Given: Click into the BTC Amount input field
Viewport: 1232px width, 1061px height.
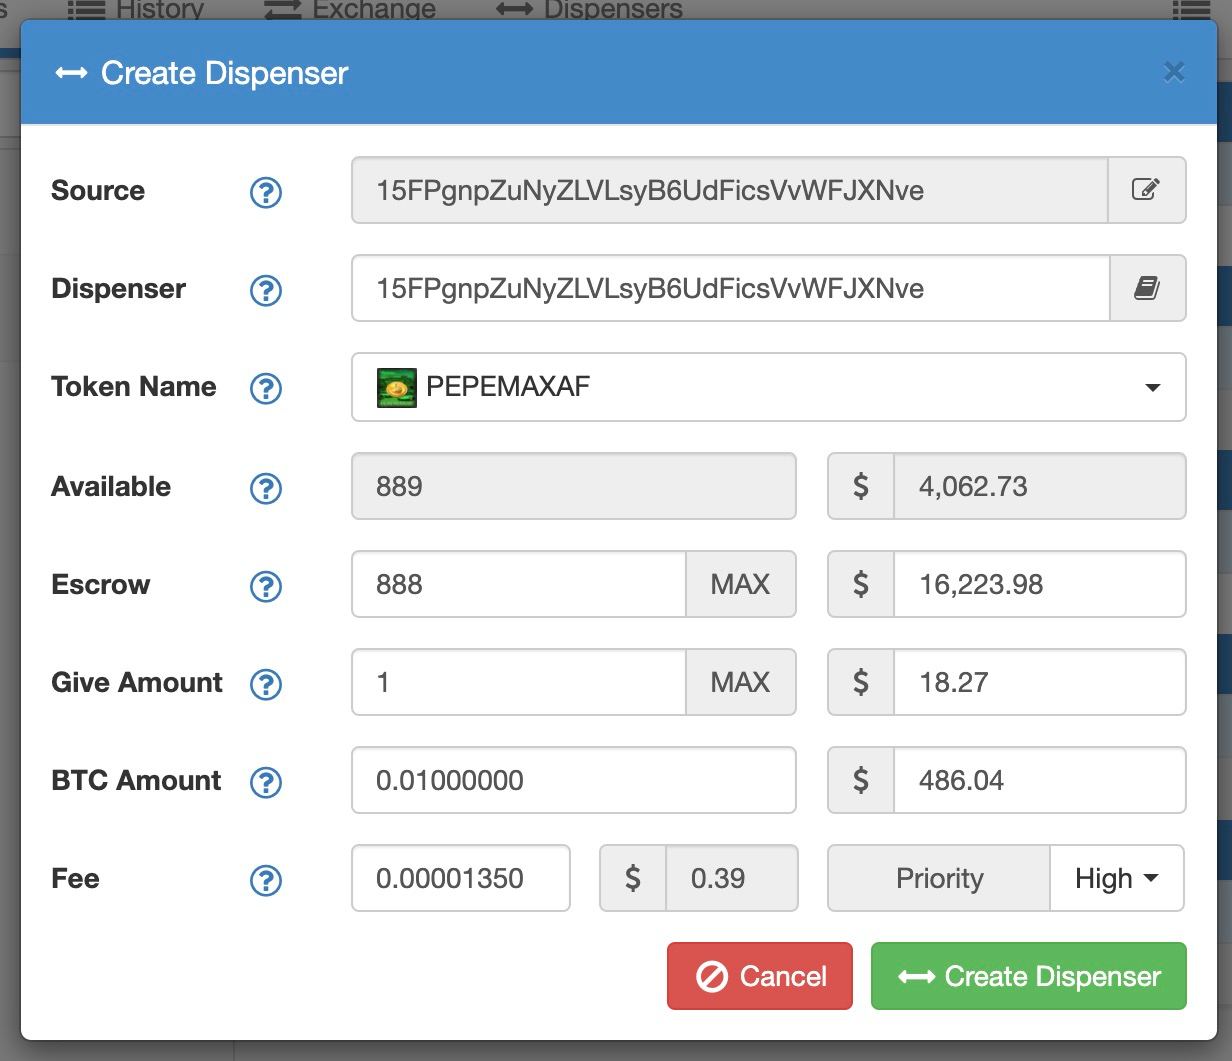Looking at the screenshot, I should (573, 780).
